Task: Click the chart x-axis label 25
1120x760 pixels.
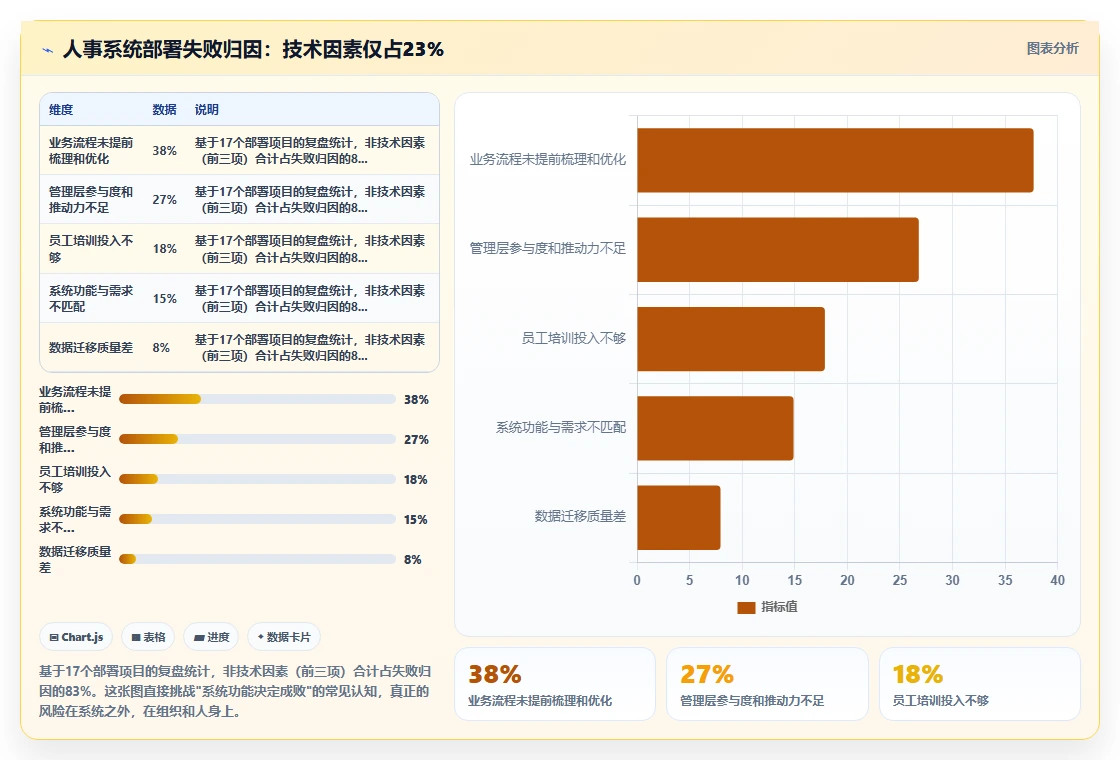Action: pyautogui.click(x=899, y=581)
